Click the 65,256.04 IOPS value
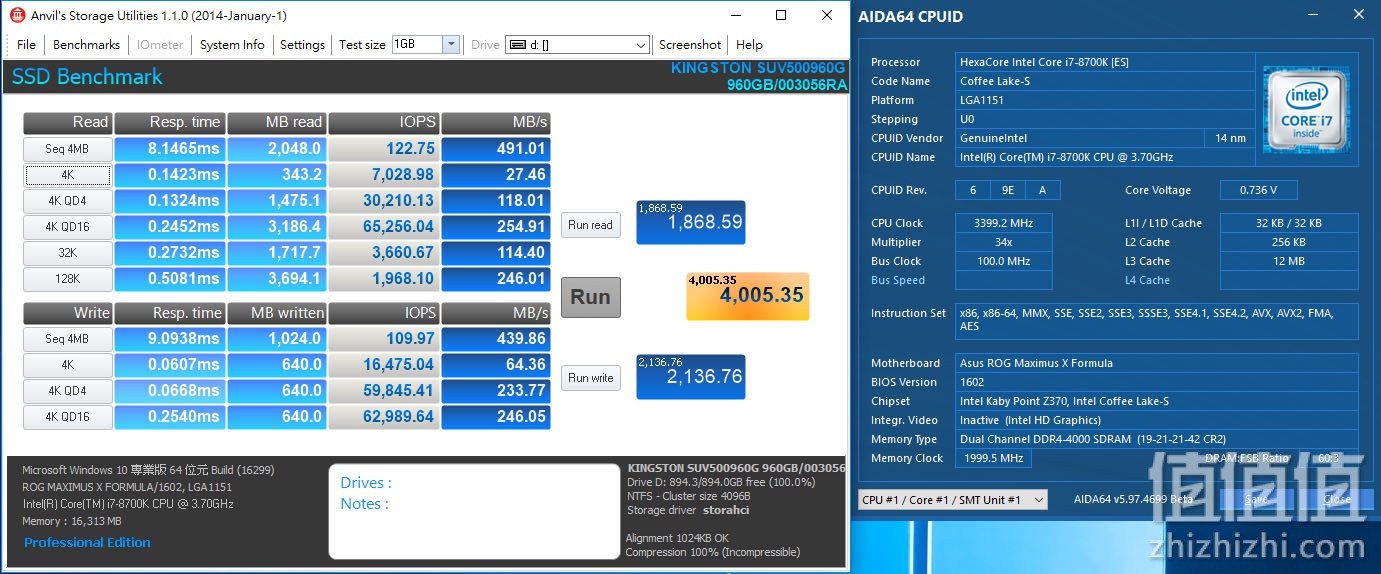 click(384, 227)
